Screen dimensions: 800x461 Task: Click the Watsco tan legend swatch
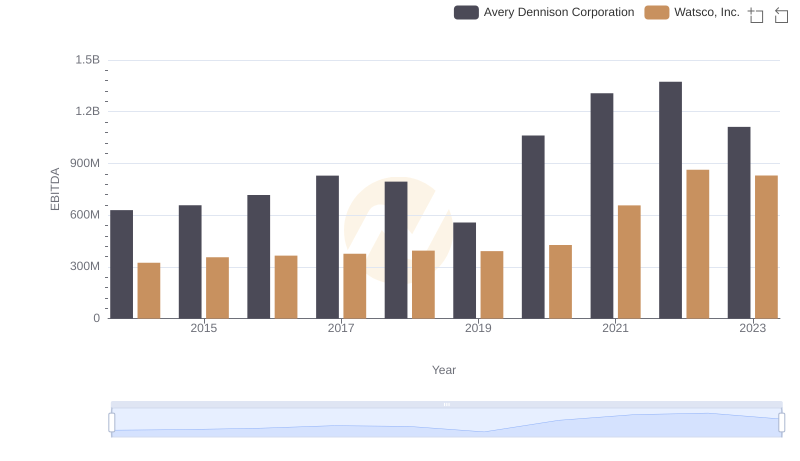tap(657, 12)
